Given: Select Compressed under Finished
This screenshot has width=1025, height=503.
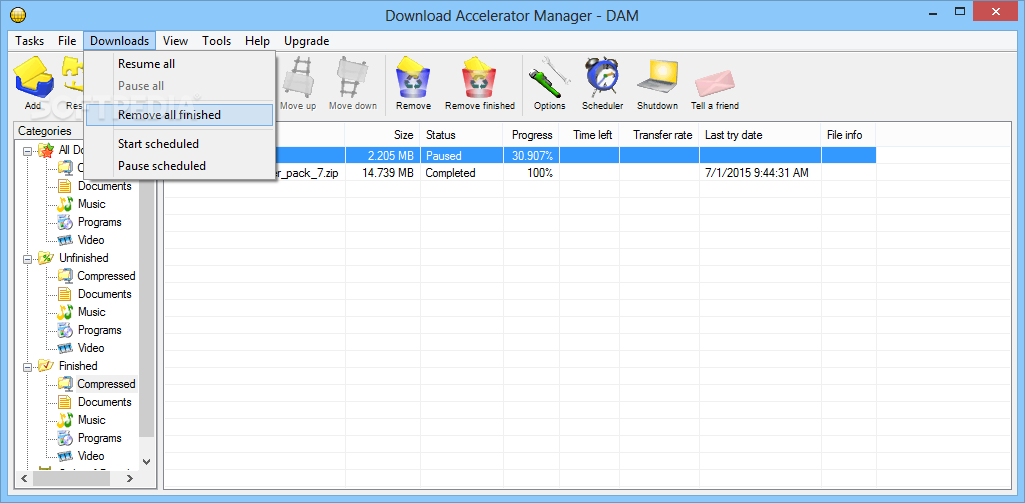Looking at the screenshot, I should tap(106, 384).
